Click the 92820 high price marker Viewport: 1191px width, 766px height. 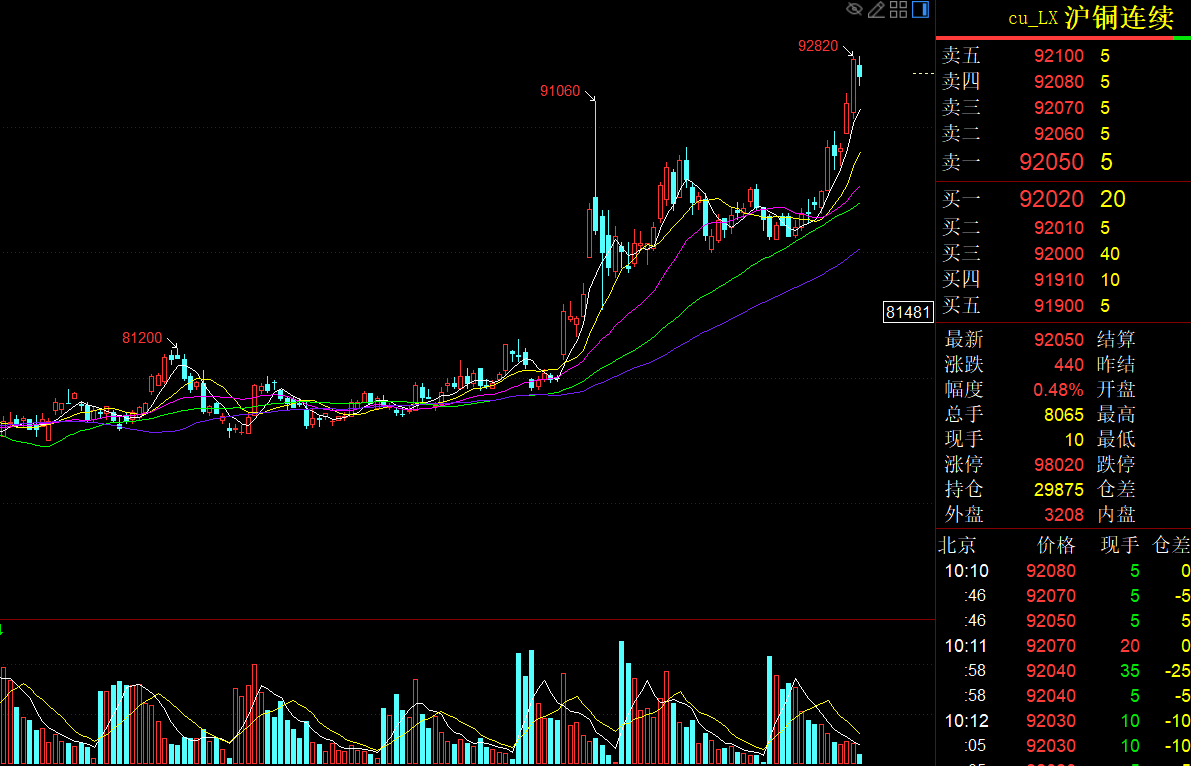point(817,45)
